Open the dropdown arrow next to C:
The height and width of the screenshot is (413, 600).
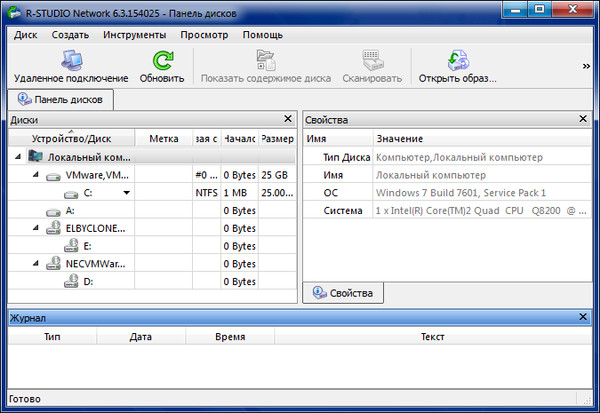pyautogui.click(x=127, y=193)
